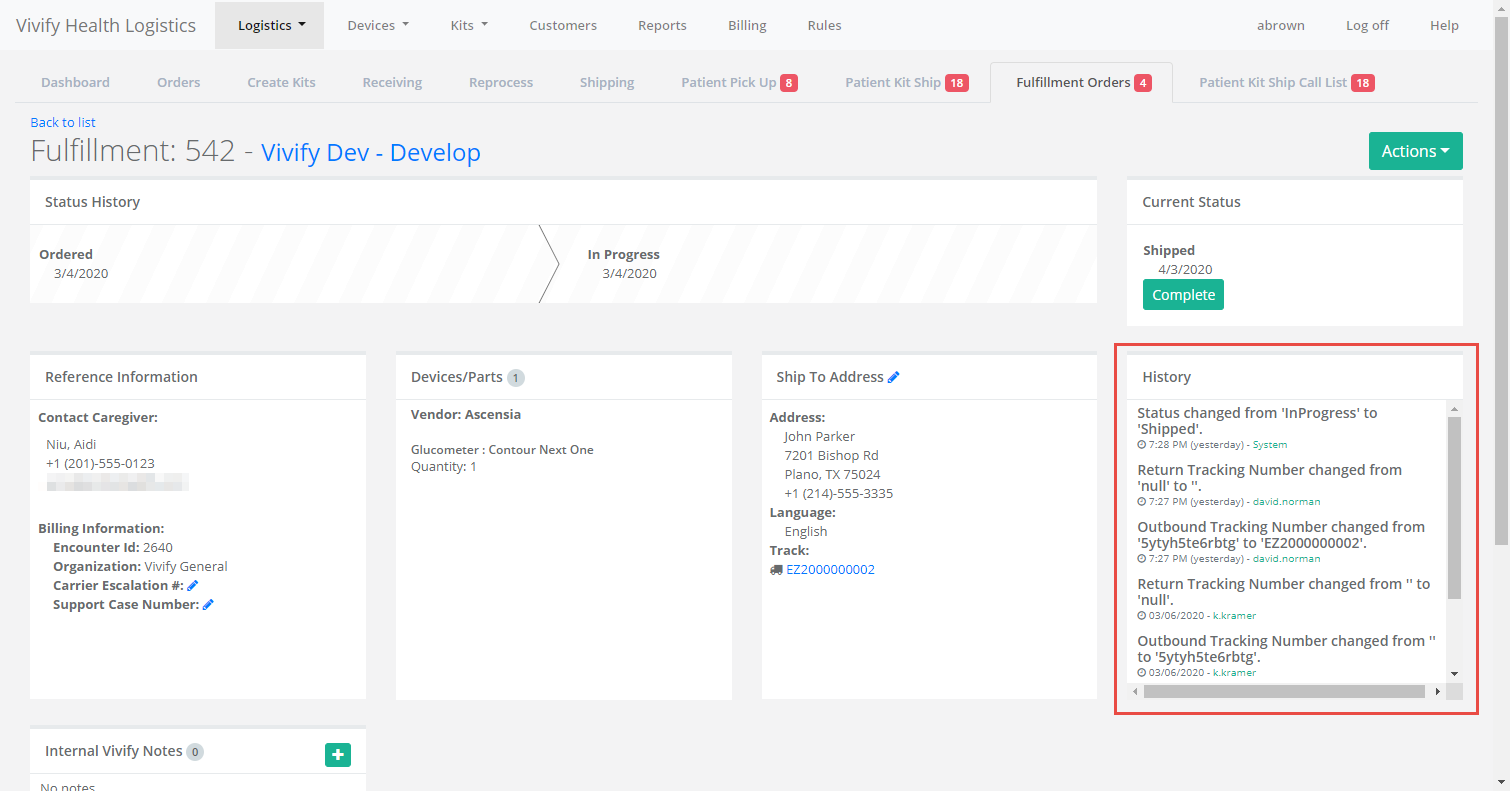
Task: Expand the Logistics menu
Action: click(270, 25)
